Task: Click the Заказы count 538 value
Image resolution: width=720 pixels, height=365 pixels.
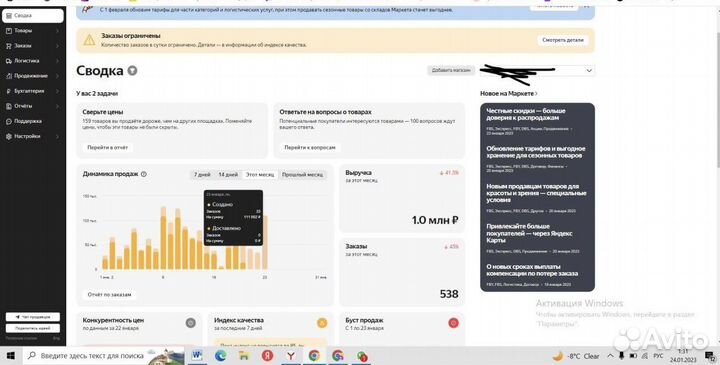Action: coord(449,294)
